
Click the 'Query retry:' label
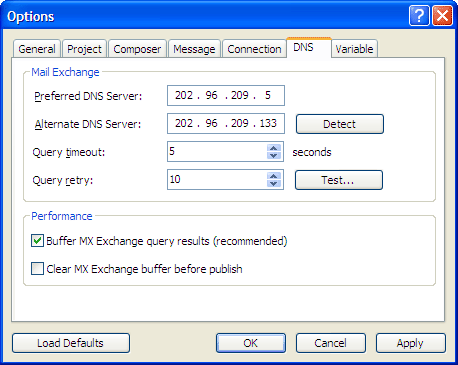coord(63,181)
